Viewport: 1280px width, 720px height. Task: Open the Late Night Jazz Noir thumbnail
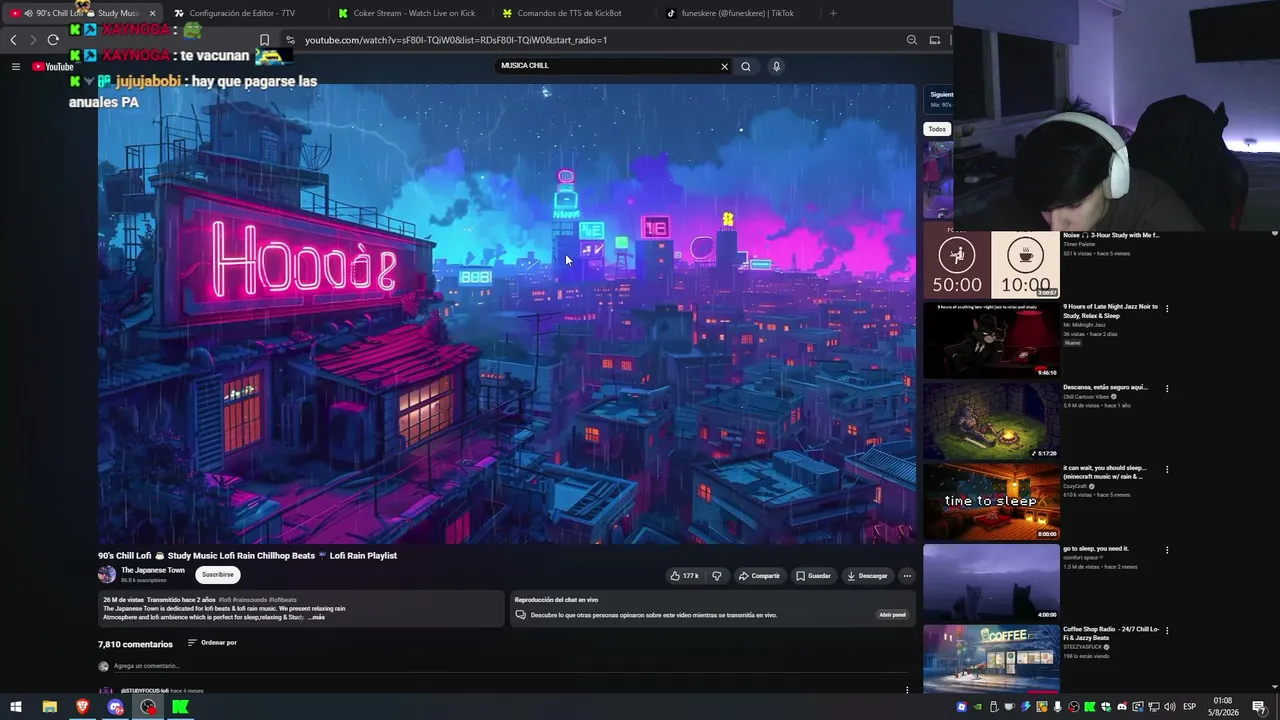pyautogui.click(x=991, y=340)
